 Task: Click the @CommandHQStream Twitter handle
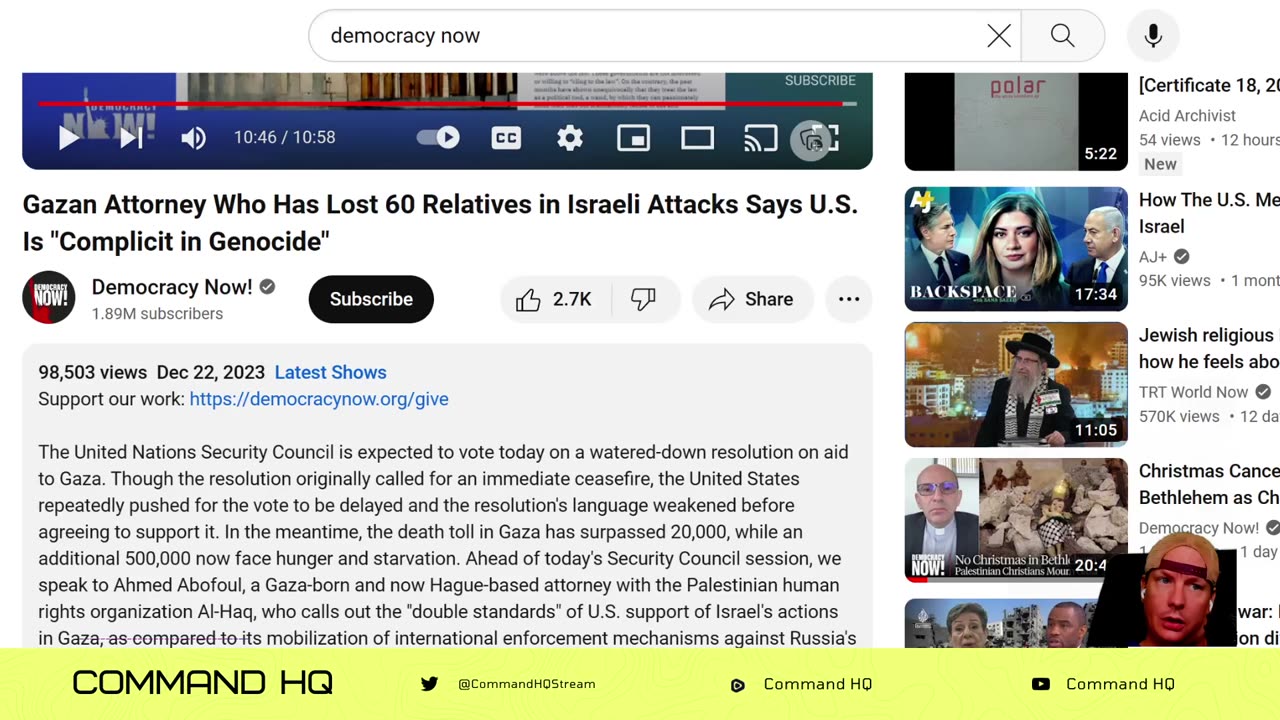coord(526,684)
